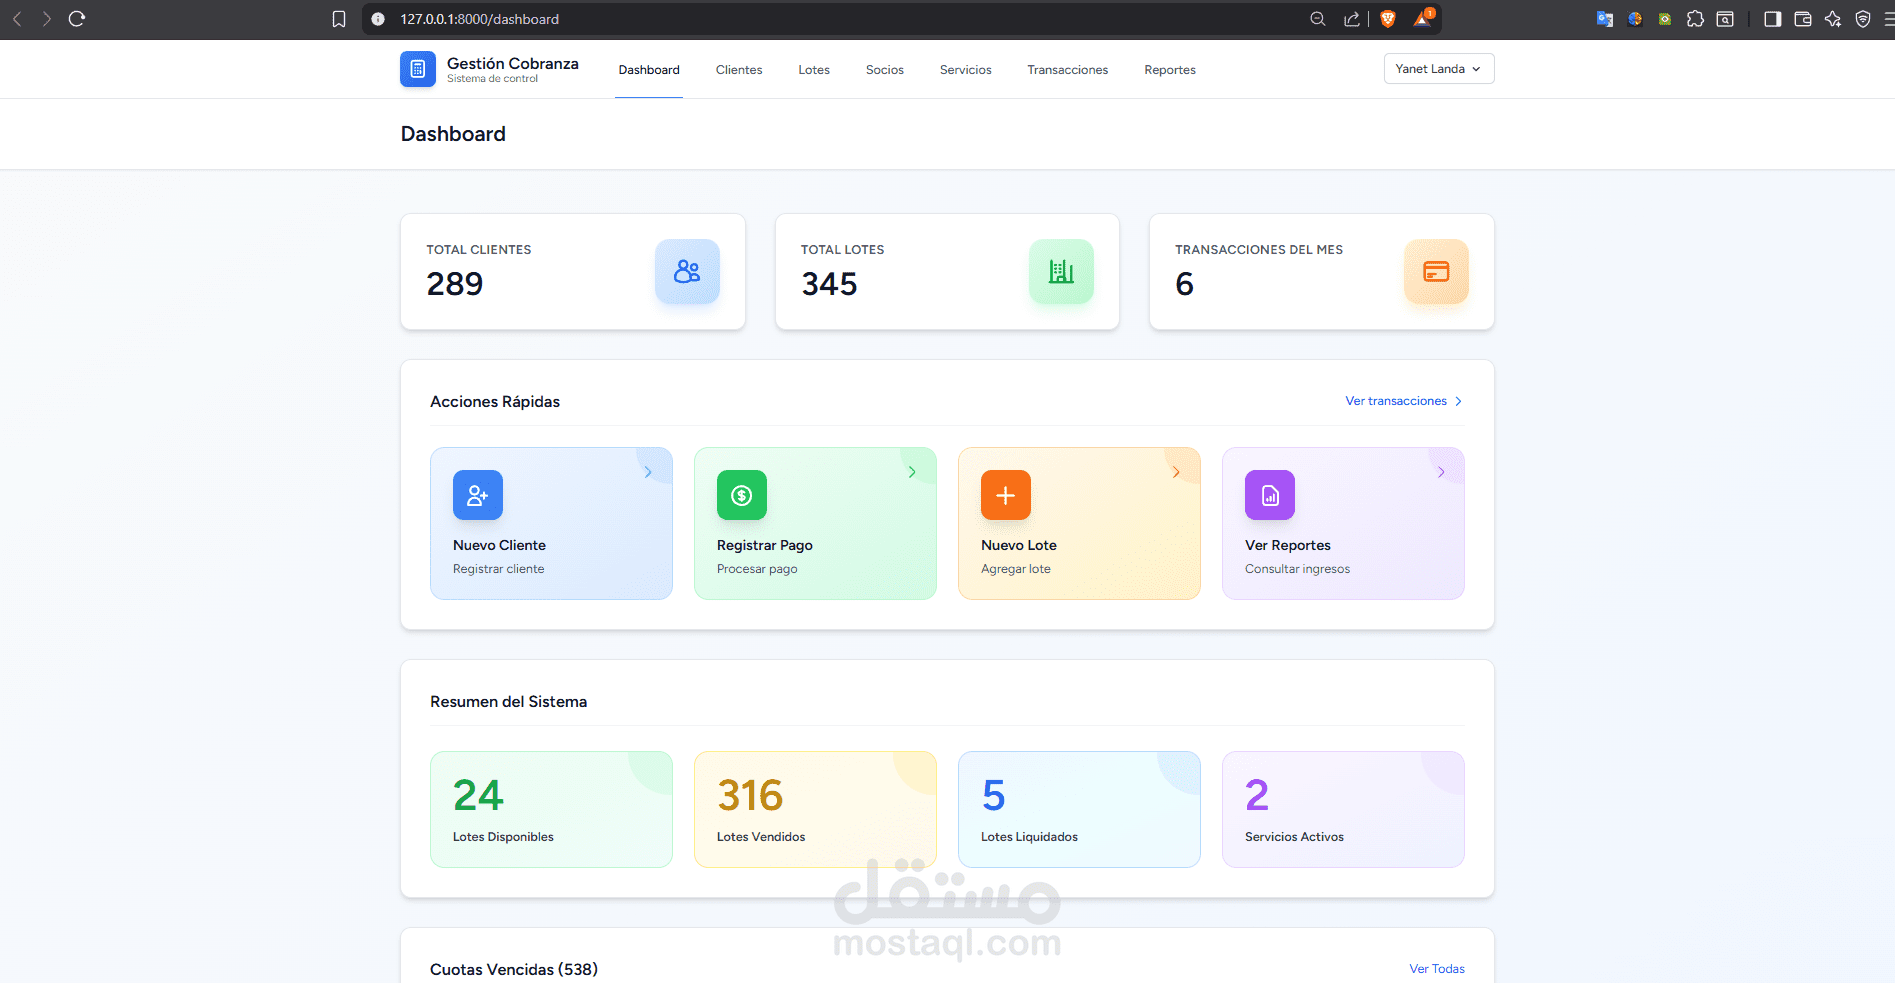Open the blue globe extension icon
The height and width of the screenshot is (983, 1895).
[1635, 19]
